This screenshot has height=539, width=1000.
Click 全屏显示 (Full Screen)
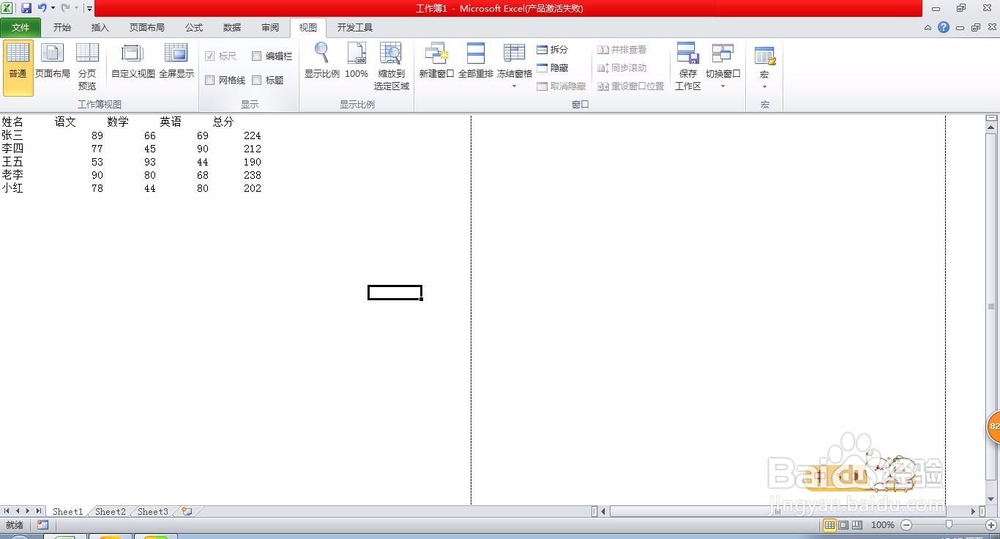[x=176, y=61]
